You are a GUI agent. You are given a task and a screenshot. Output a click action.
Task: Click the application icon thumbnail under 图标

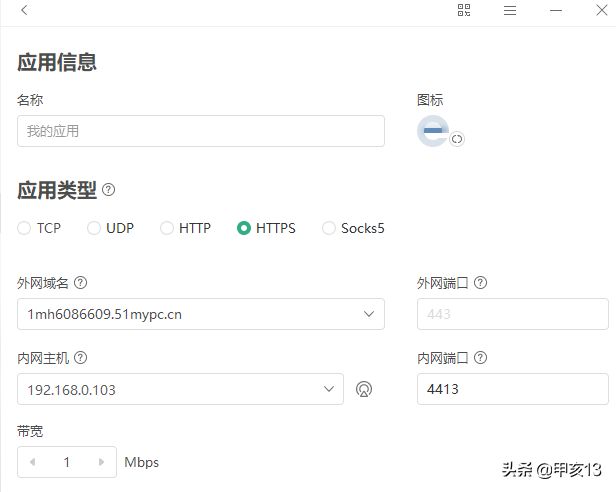[x=433, y=131]
